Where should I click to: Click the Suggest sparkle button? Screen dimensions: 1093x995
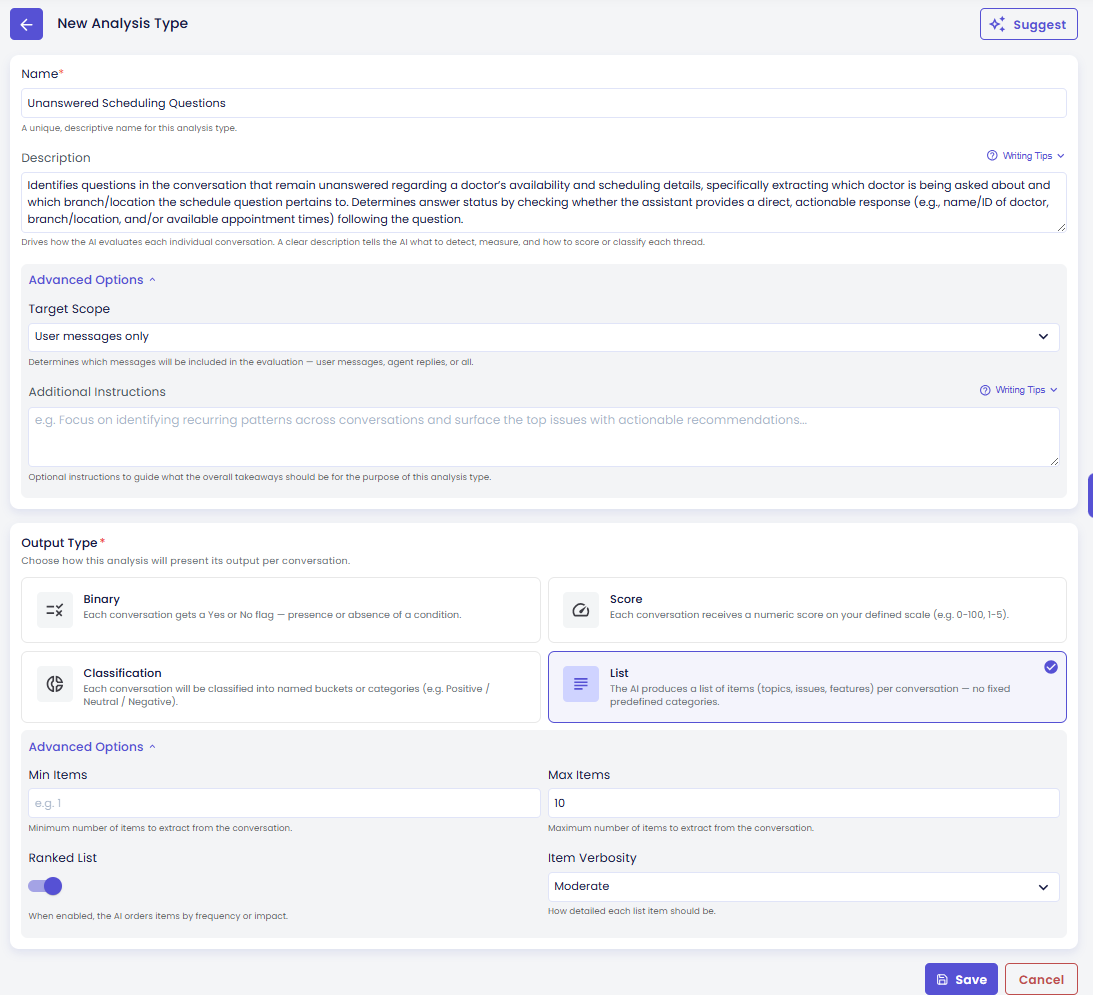click(1028, 24)
